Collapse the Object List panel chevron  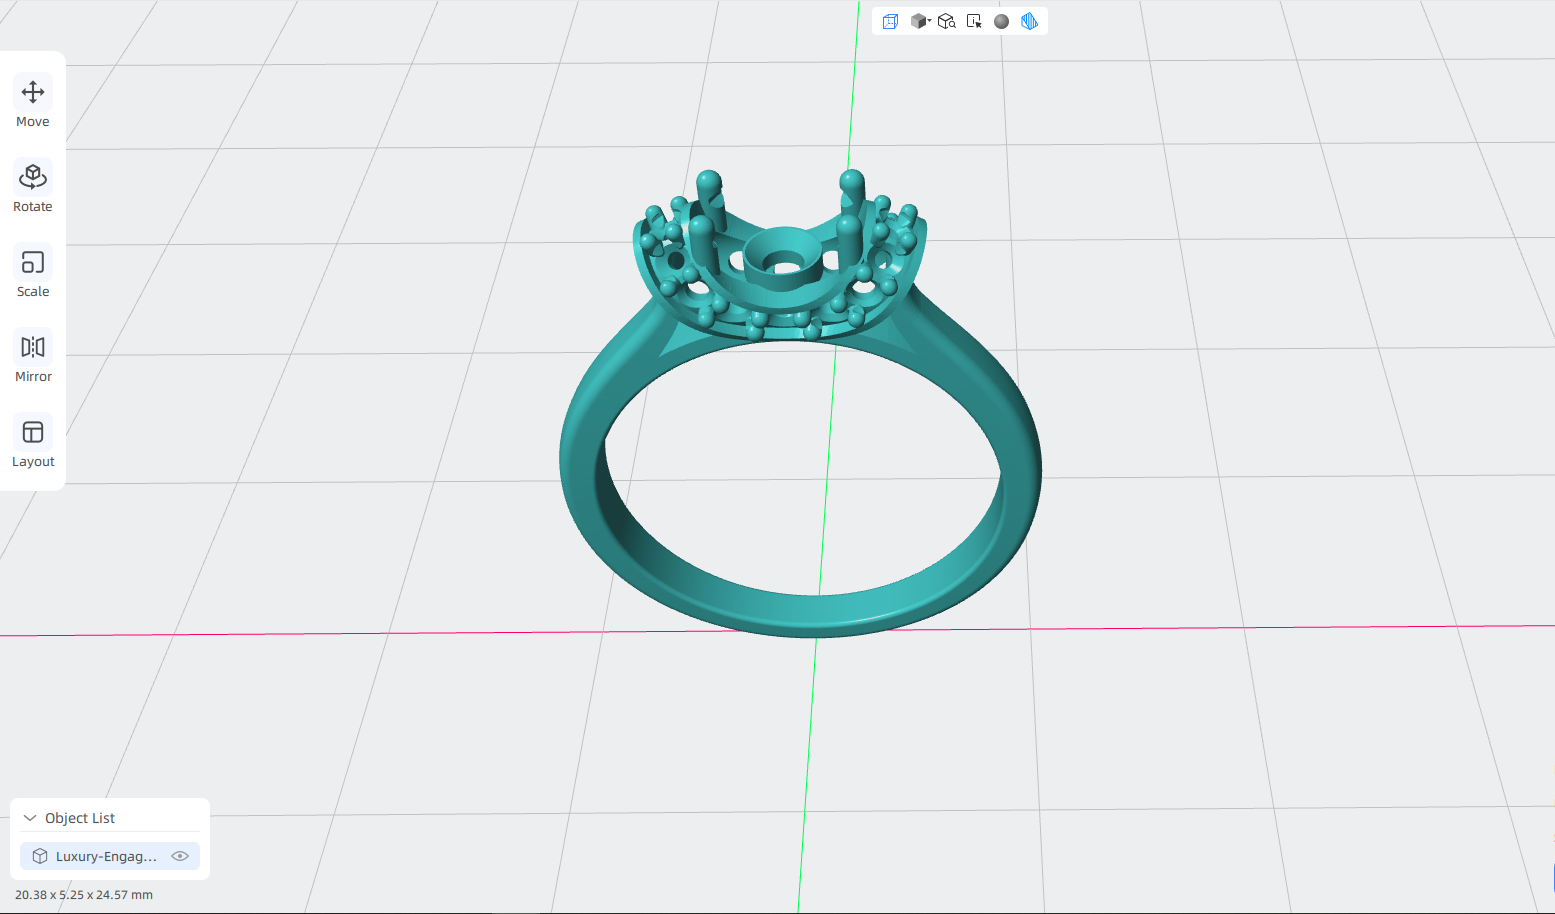tap(30, 818)
